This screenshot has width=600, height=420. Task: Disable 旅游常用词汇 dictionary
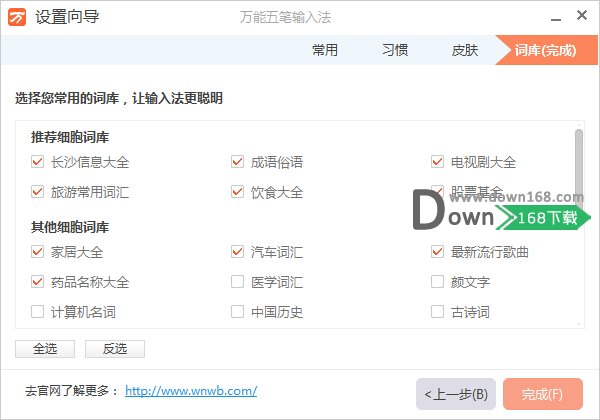[38, 192]
